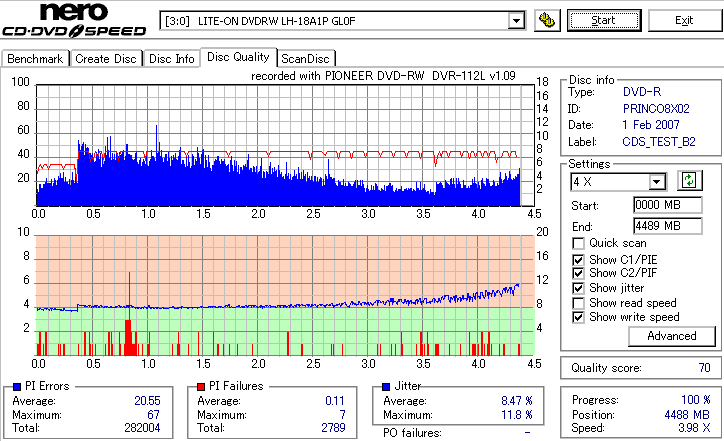724x441 pixels.
Task: Open the Create Disc tab
Action: tap(106, 59)
